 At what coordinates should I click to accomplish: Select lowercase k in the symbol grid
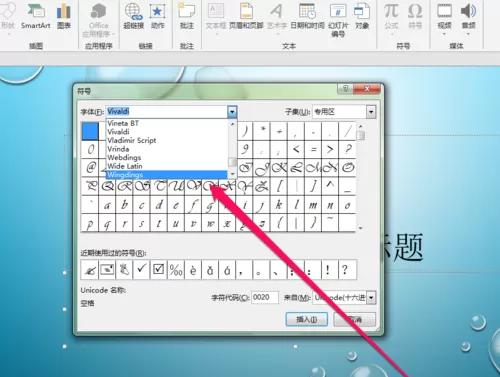(279, 204)
